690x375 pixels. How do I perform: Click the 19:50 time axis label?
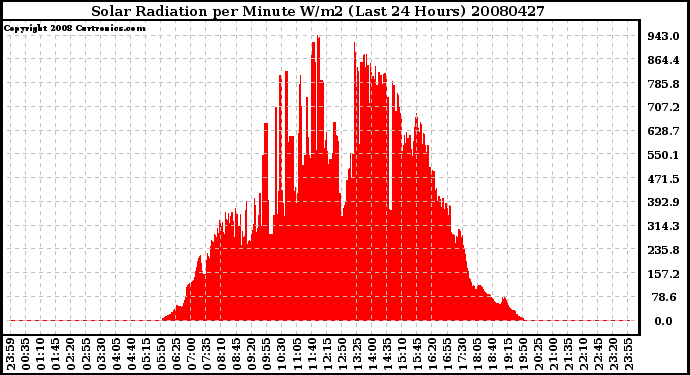[522, 354]
